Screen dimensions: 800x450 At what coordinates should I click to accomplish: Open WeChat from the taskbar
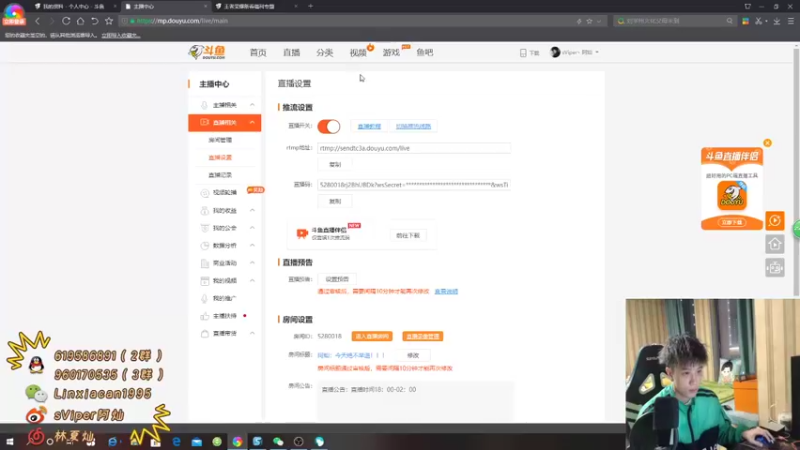(278, 441)
